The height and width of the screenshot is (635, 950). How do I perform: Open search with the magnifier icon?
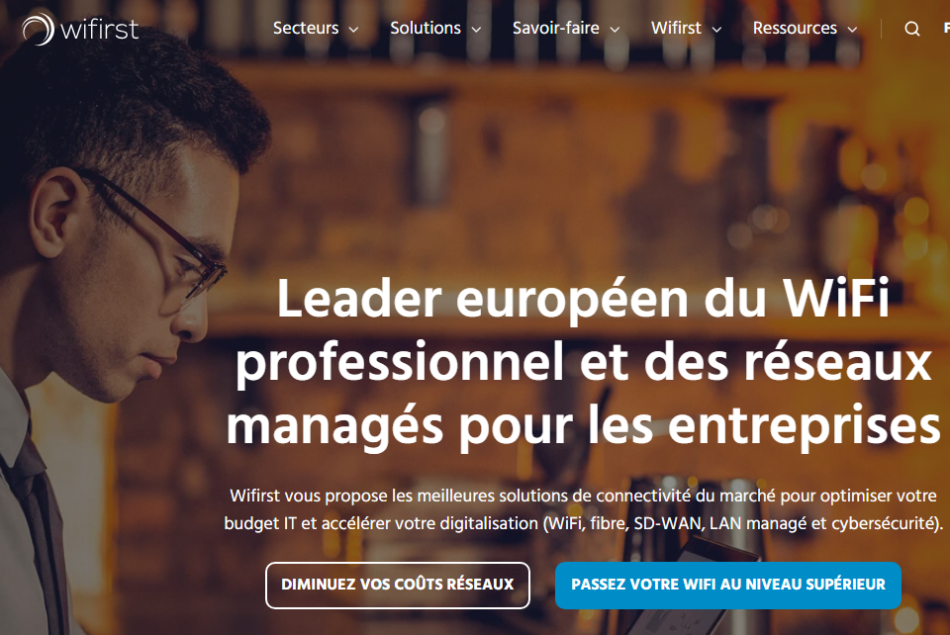[x=912, y=28]
